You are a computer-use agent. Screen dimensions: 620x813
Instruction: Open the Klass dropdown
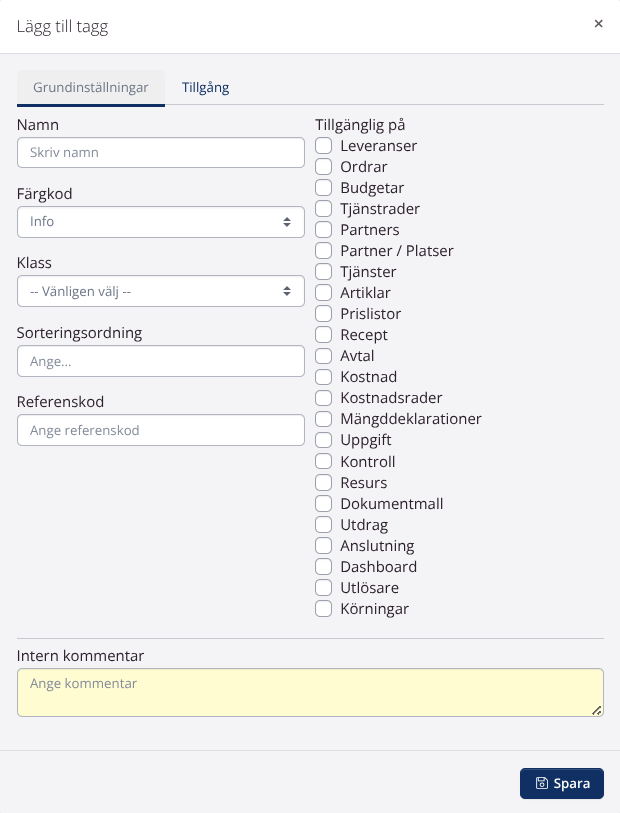160,291
